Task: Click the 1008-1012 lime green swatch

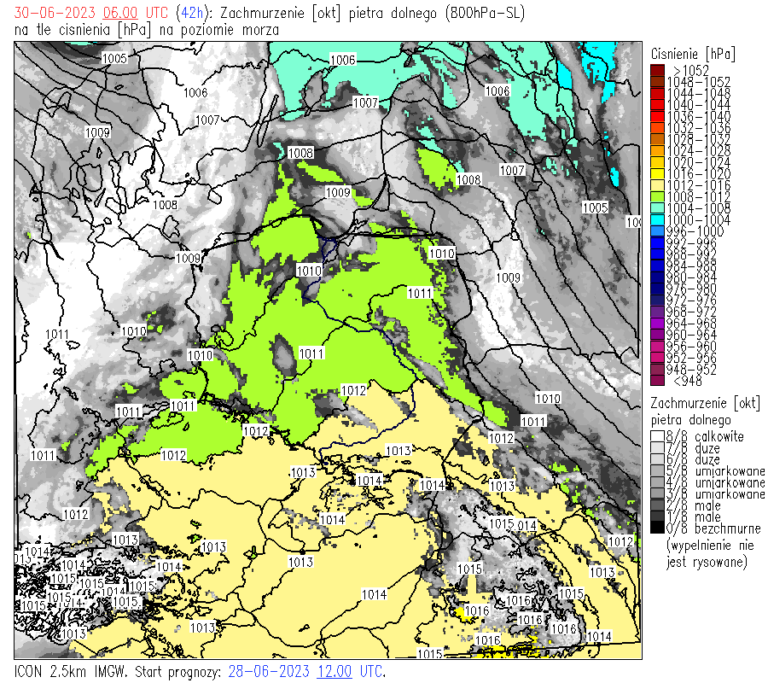Action: click(x=657, y=197)
